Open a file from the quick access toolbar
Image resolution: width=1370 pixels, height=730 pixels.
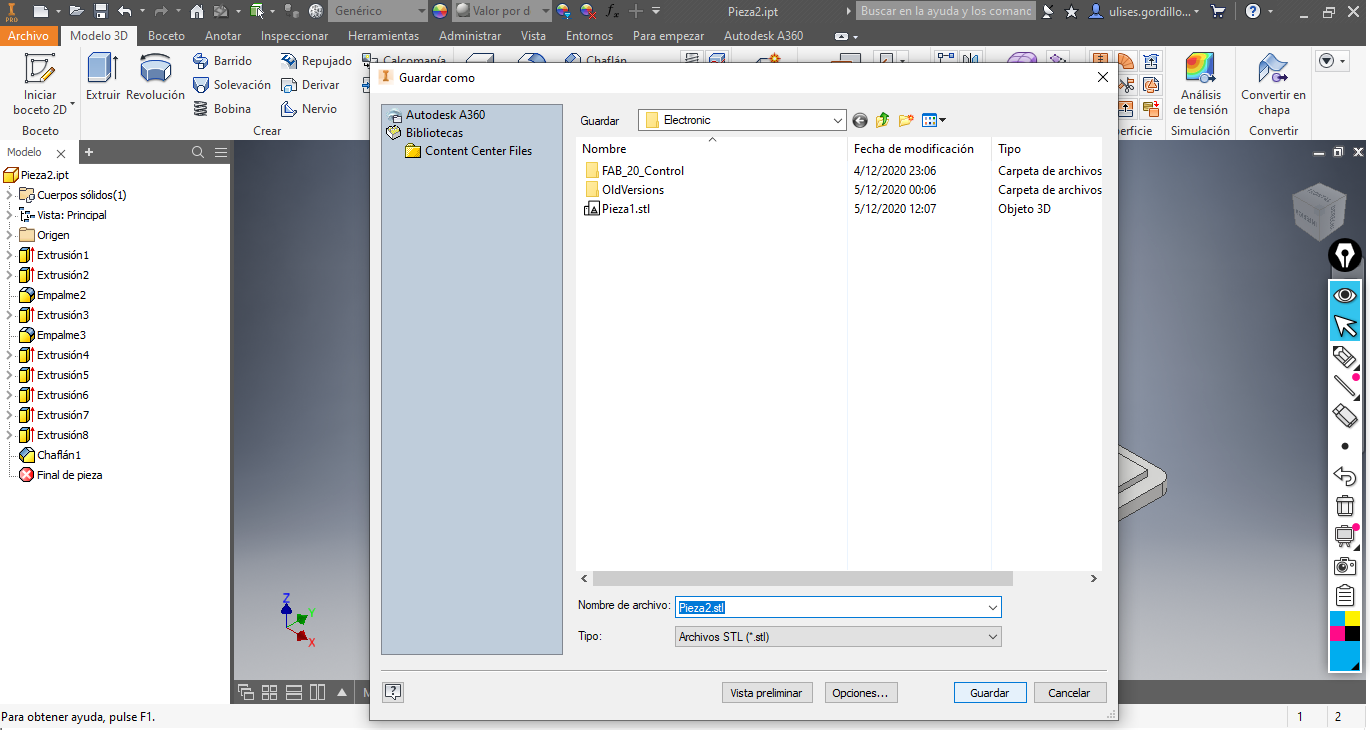[76, 11]
